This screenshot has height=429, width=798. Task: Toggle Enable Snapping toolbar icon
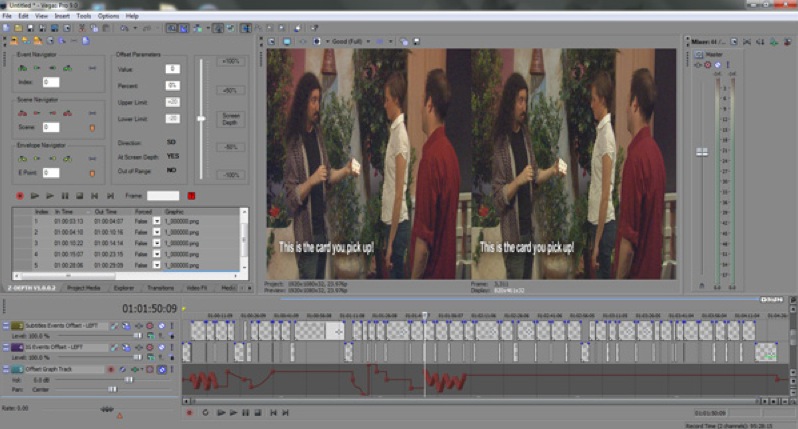(x=172, y=28)
